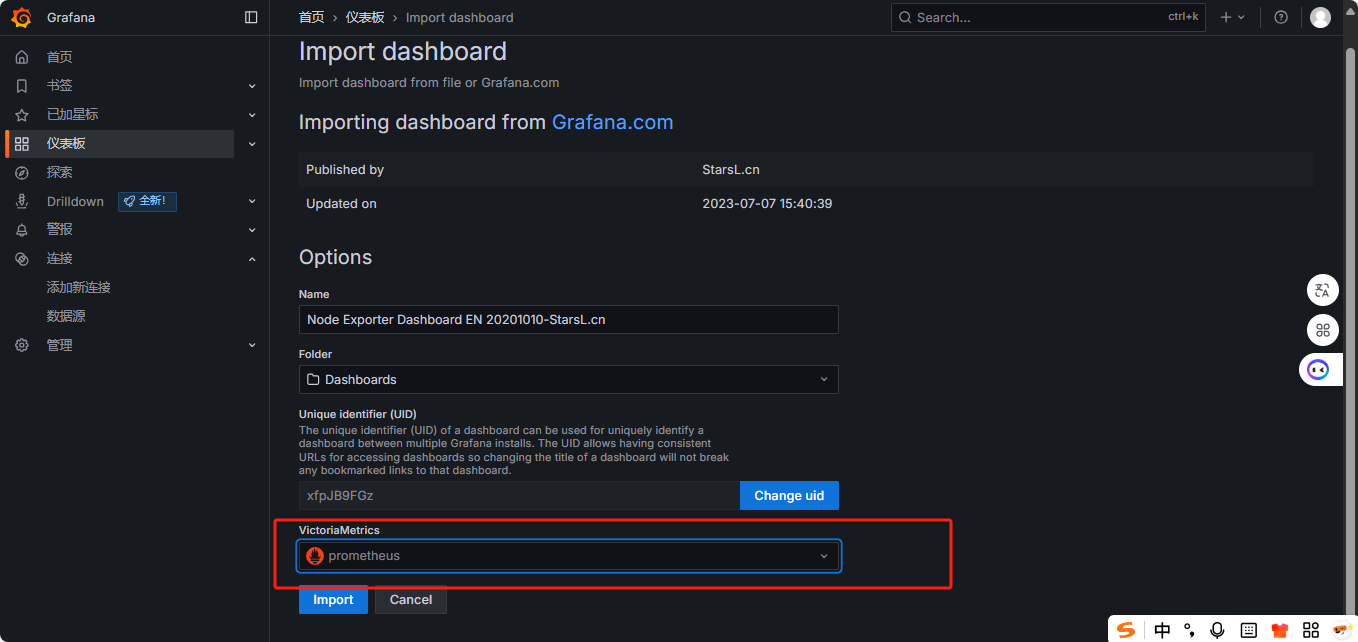Click the StarsL.cn publisher value
The height and width of the screenshot is (642, 1358).
click(x=731, y=170)
